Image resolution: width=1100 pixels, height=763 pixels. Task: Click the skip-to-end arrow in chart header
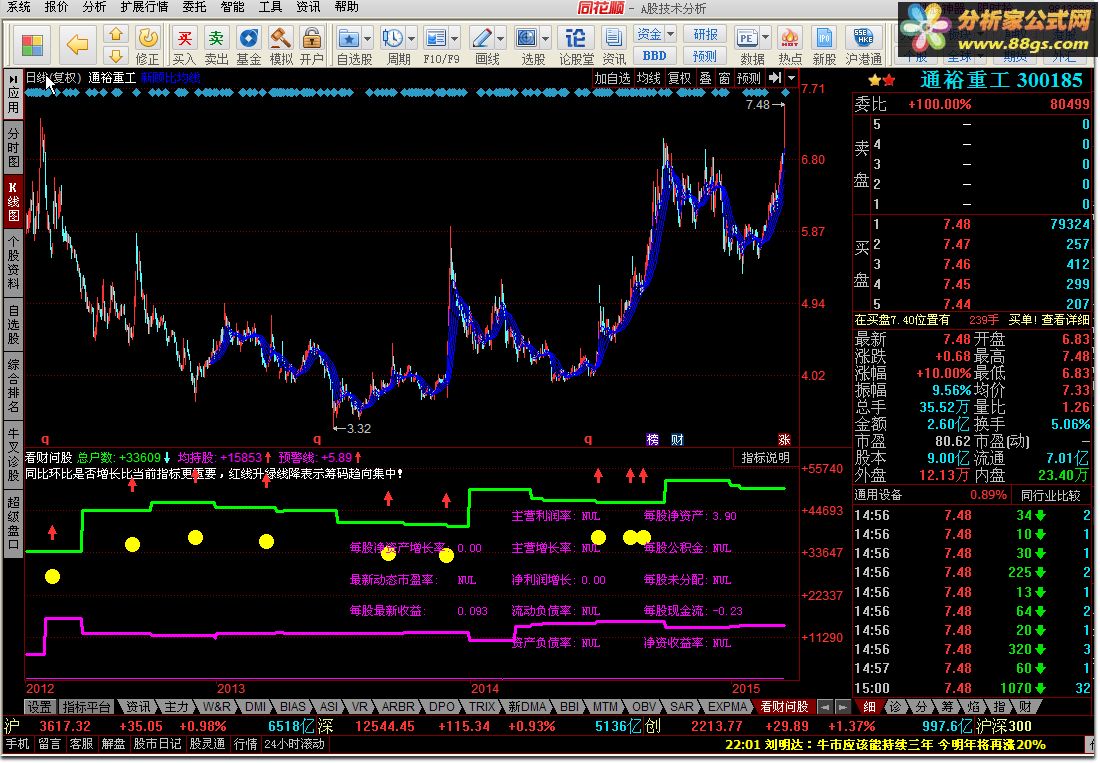point(774,78)
